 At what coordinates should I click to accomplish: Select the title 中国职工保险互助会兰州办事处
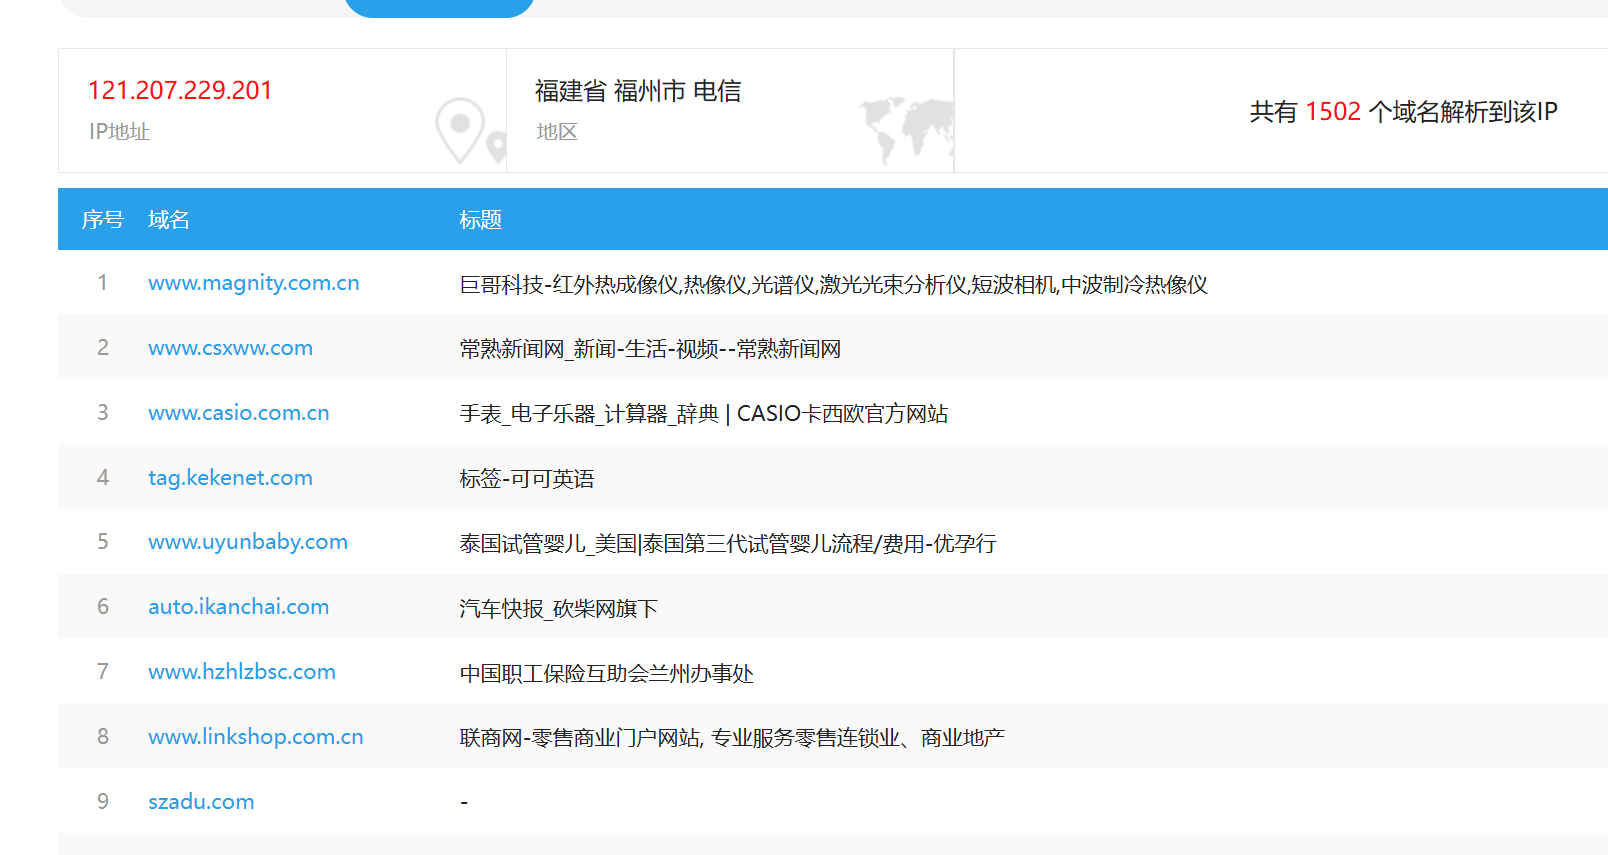606,674
